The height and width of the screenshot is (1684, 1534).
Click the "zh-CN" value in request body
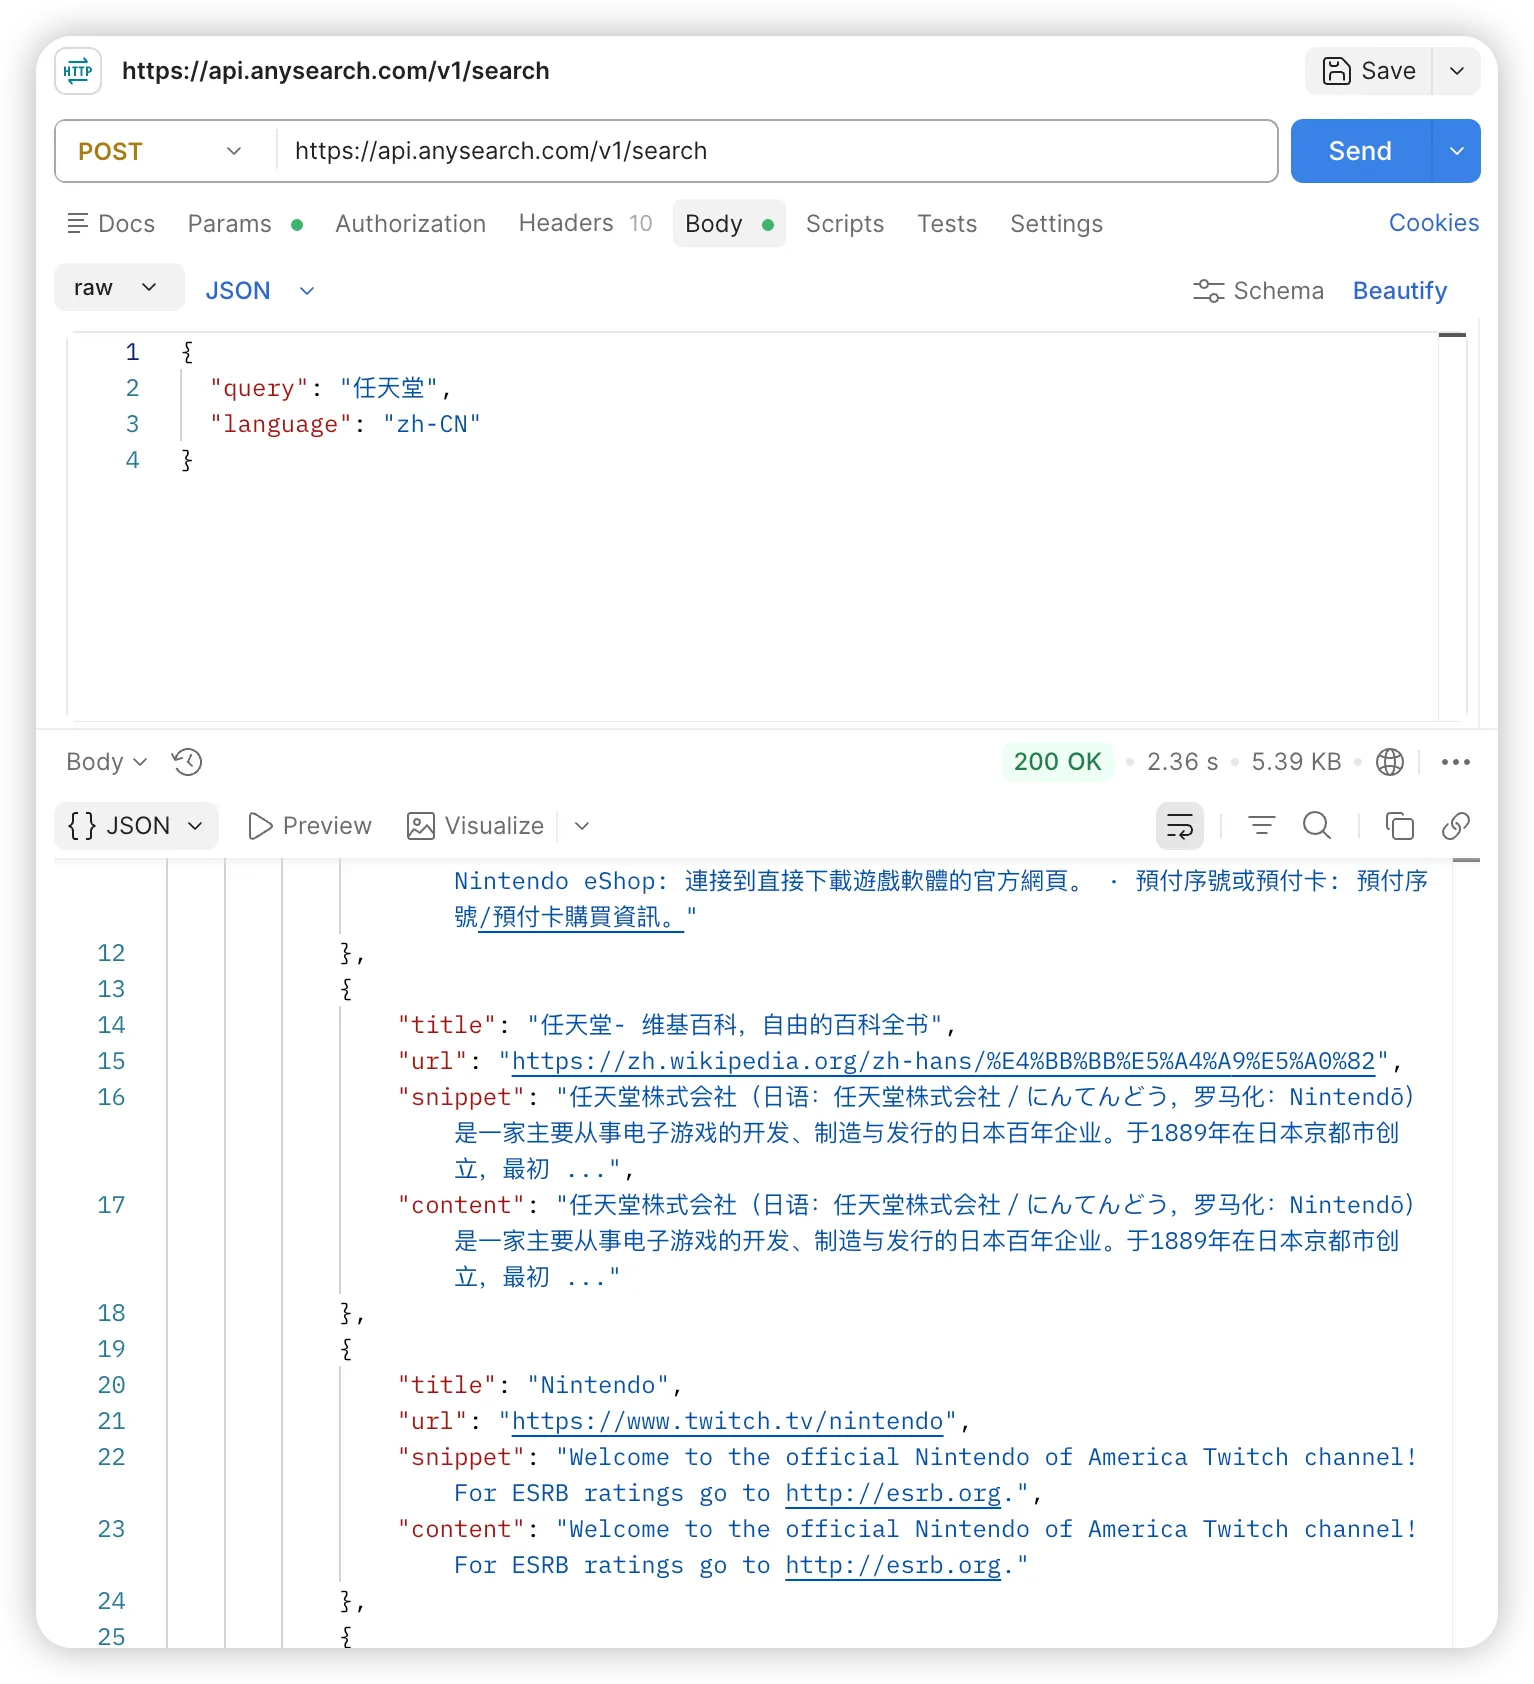[x=432, y=424]
